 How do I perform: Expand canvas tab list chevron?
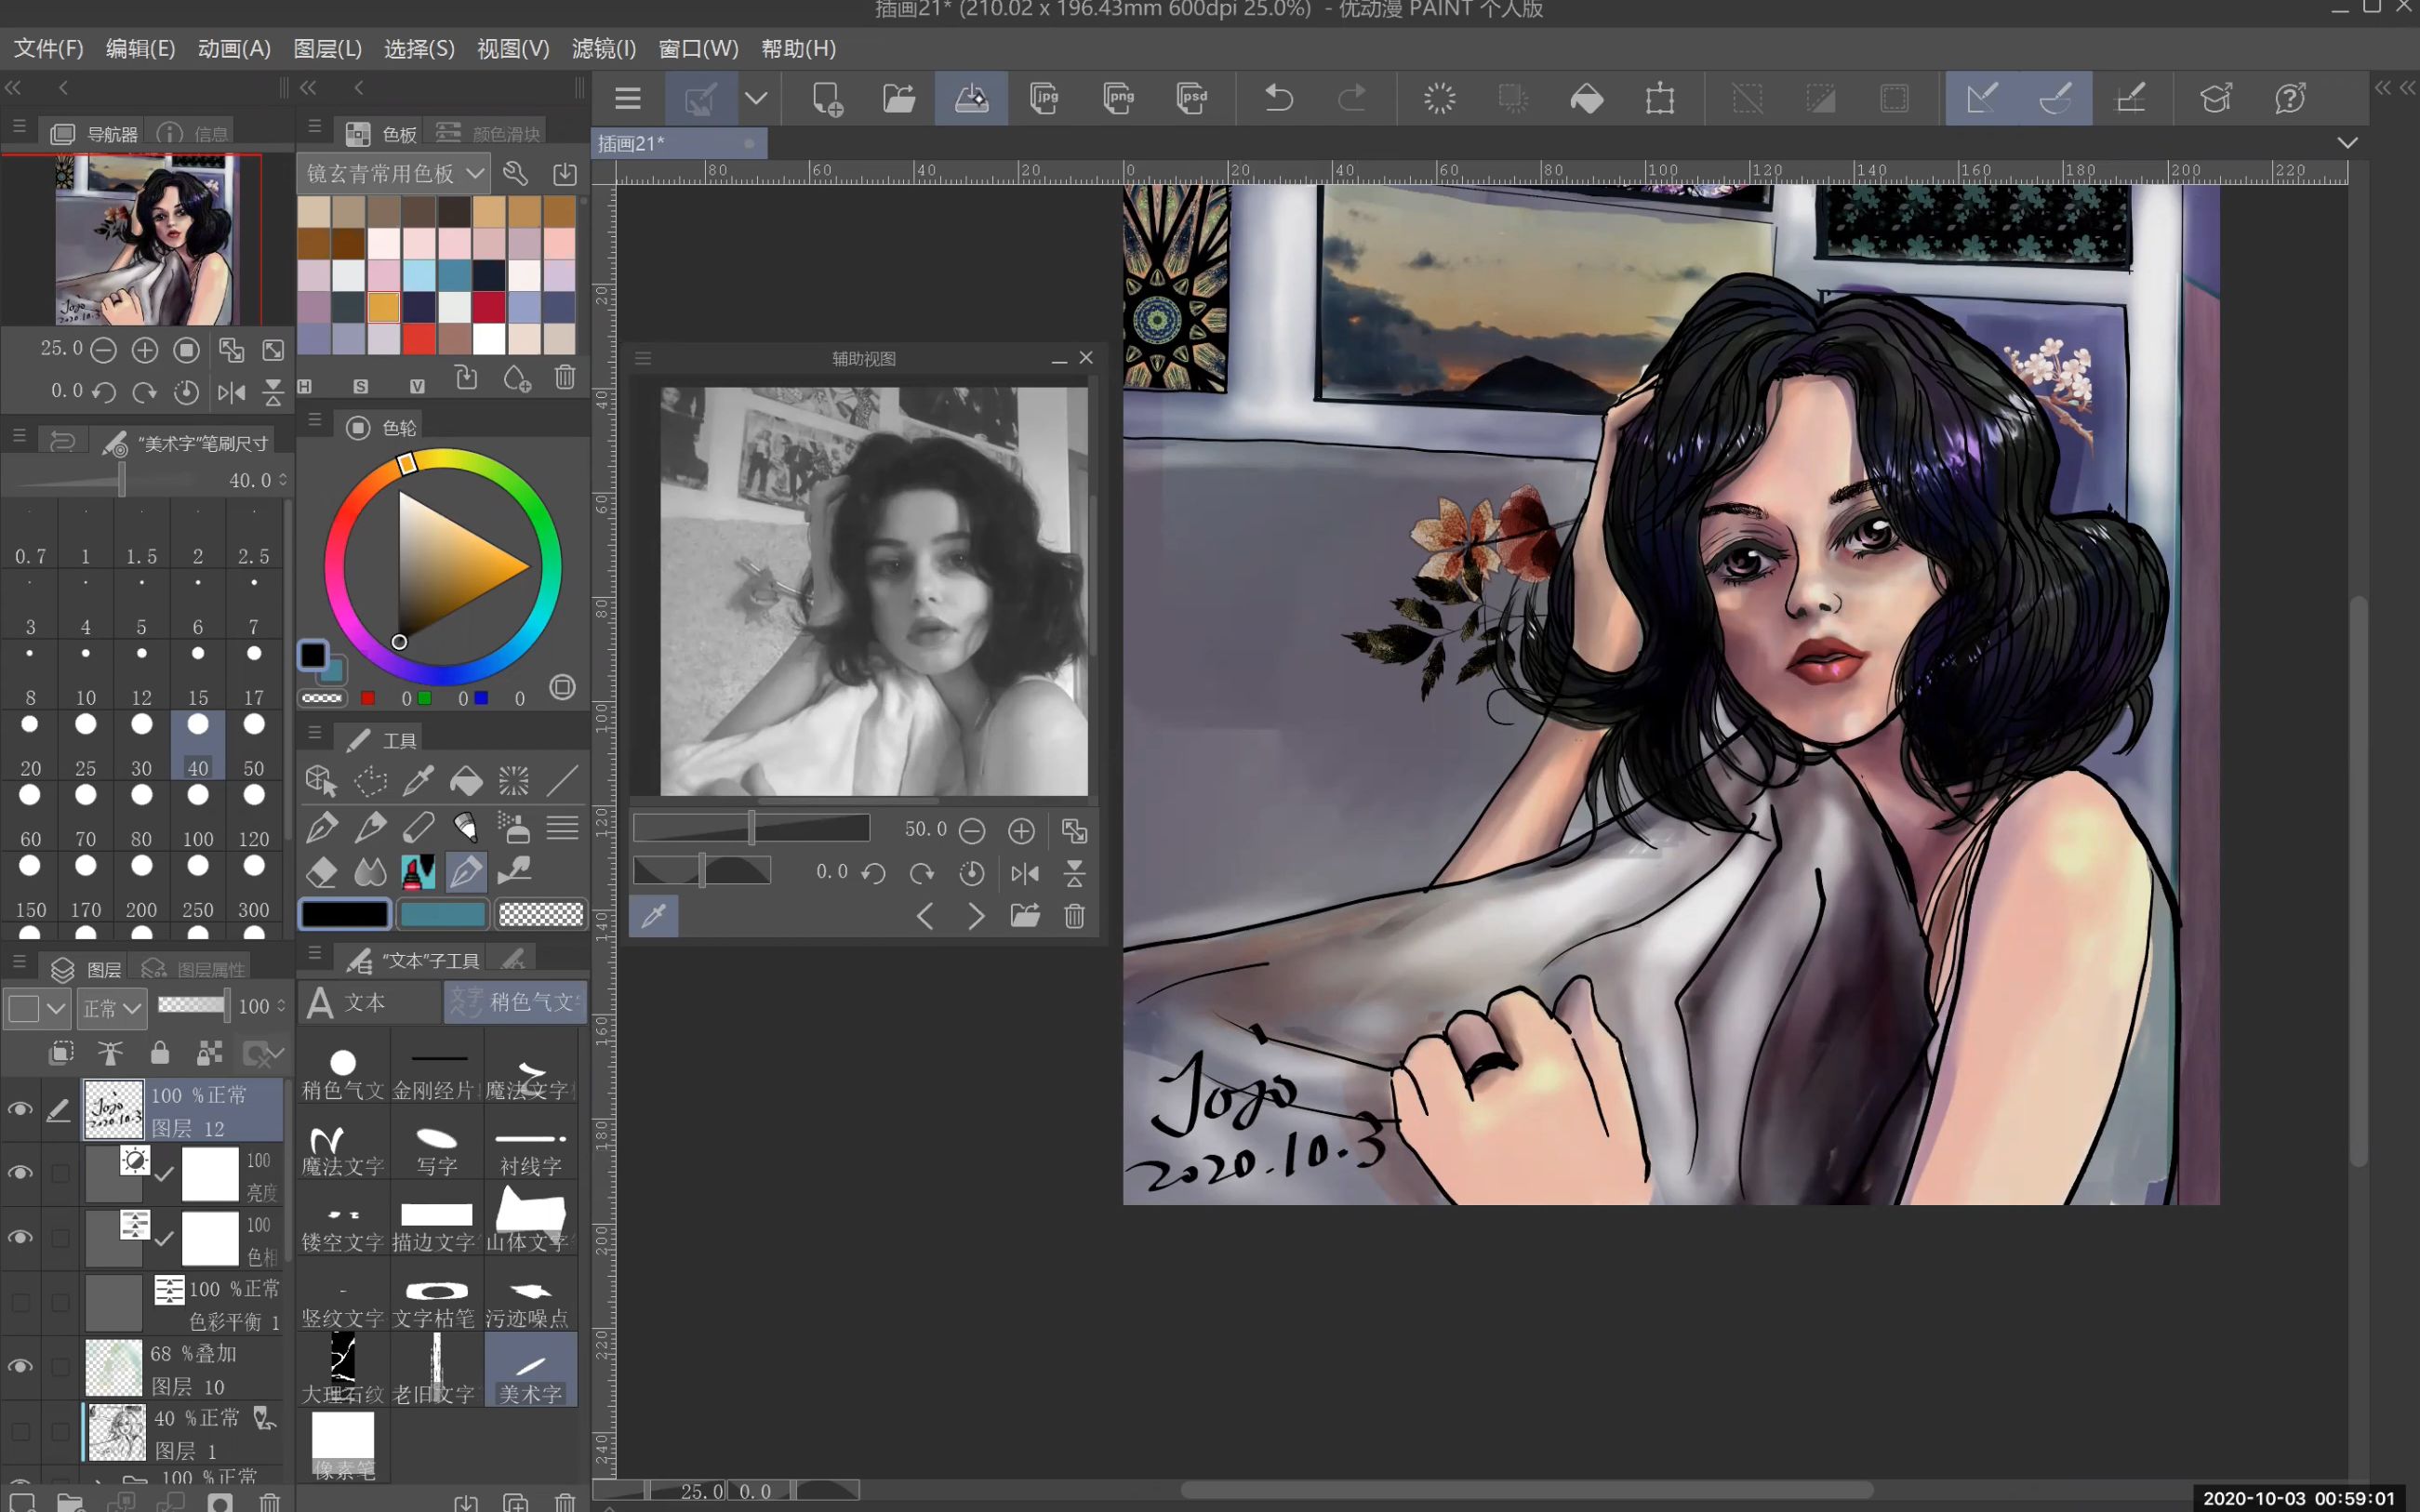pyautogui.click(x=2348, y=143)
